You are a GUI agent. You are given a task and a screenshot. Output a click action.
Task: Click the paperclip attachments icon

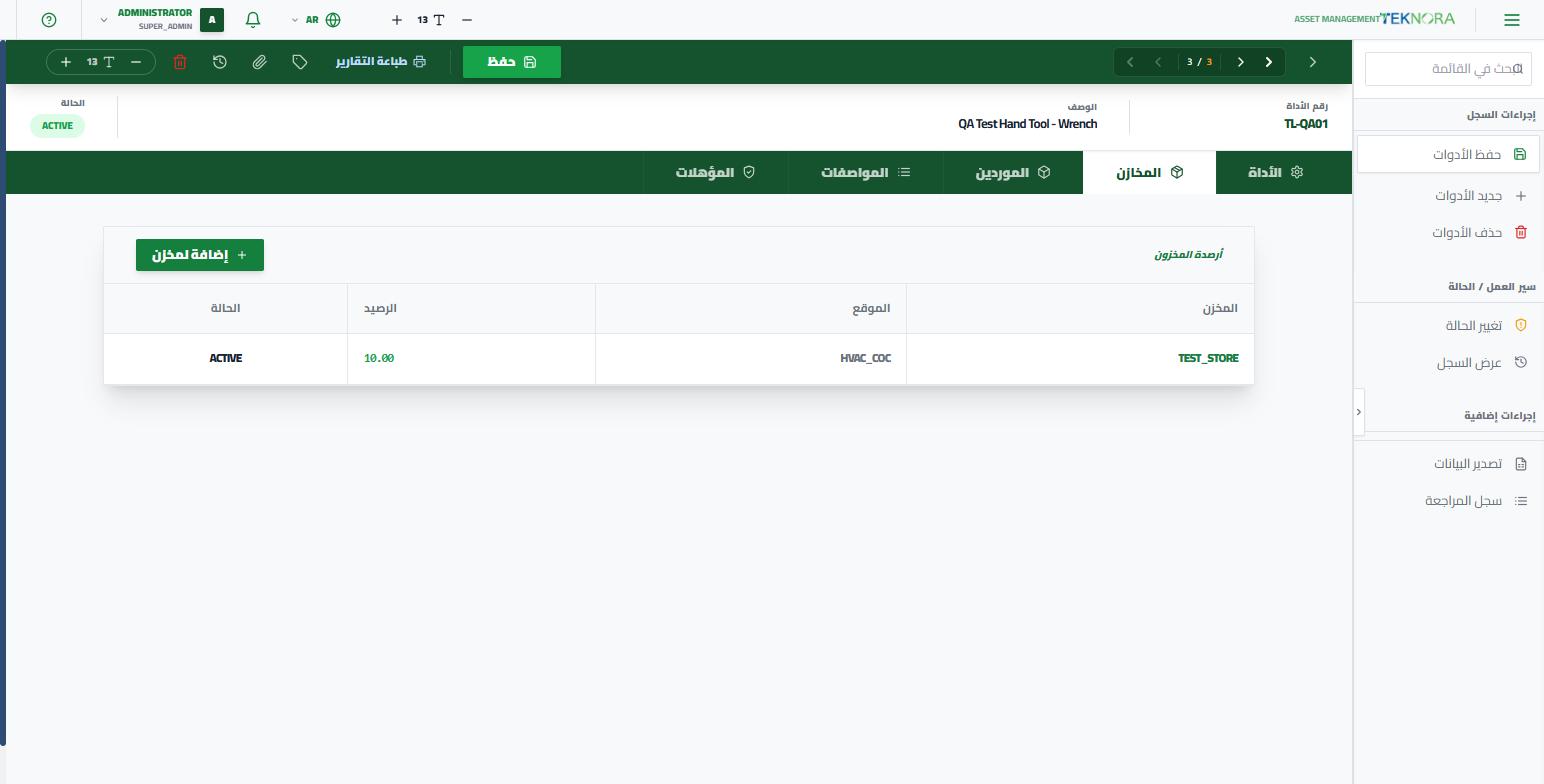pos(259,62)
